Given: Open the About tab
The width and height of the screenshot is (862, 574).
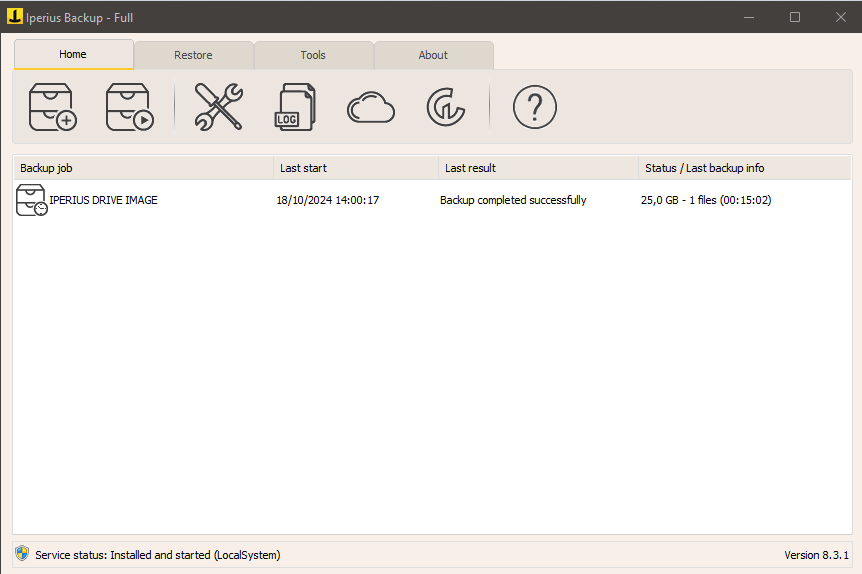Looking at the screenshot, I should 433,55.
